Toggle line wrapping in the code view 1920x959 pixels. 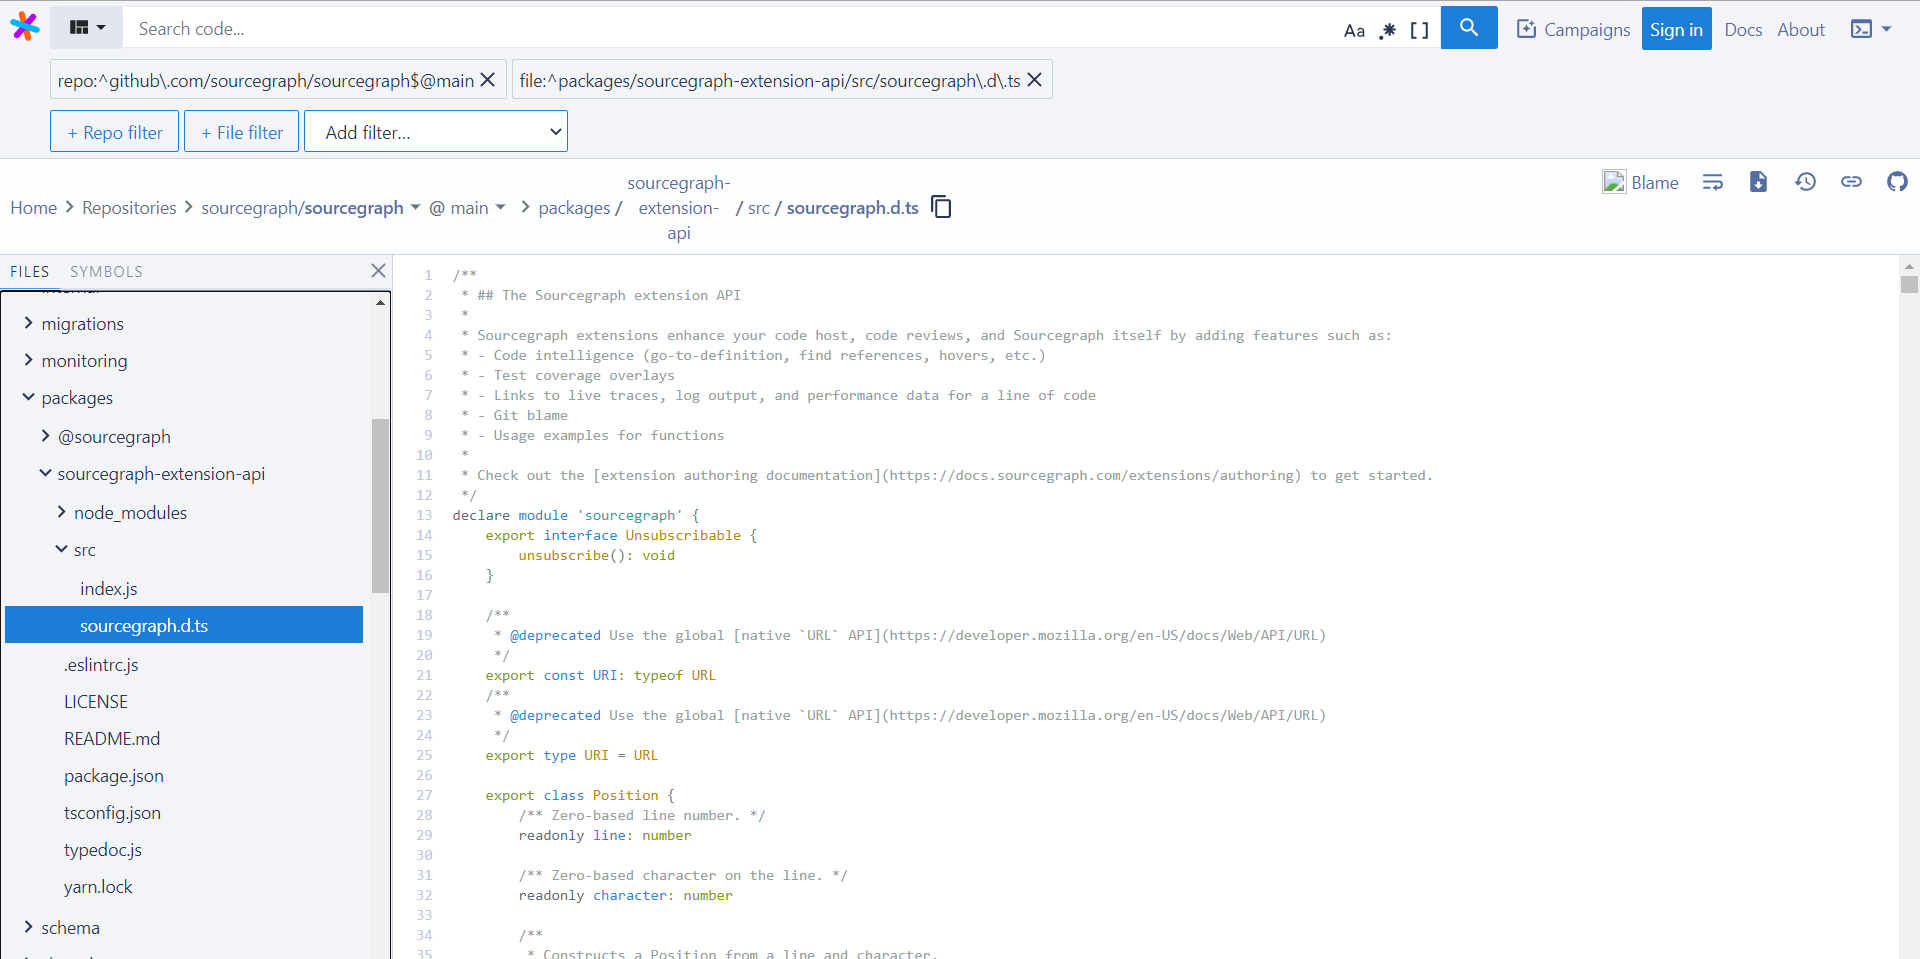(1713, 182)
